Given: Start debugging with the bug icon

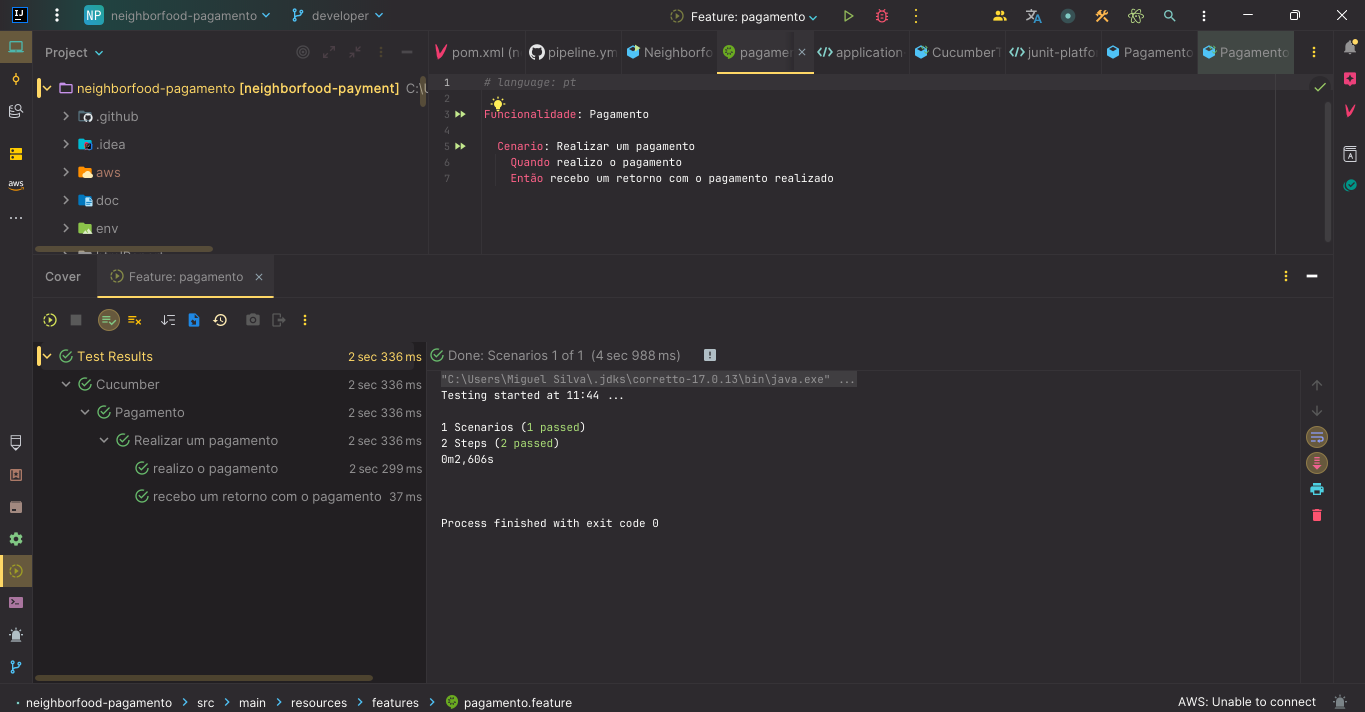Looking at the screenshot, I should coord(881,16).
